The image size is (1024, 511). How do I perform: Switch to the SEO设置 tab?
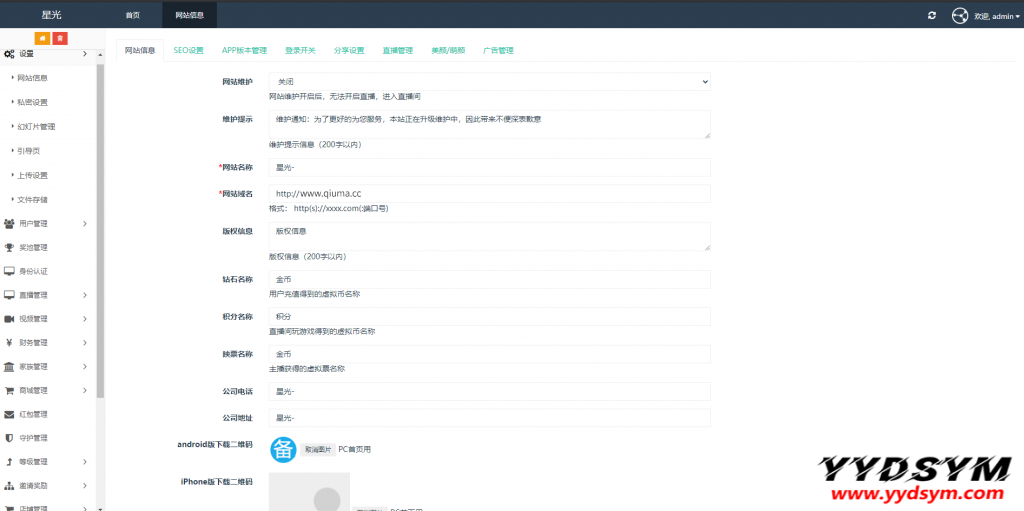click(x=188, y=50)
